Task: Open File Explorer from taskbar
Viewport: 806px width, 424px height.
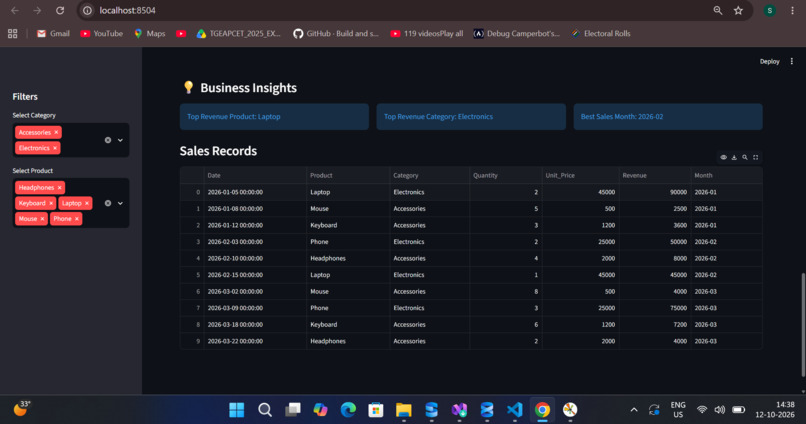Action: [x=404, y=410]
